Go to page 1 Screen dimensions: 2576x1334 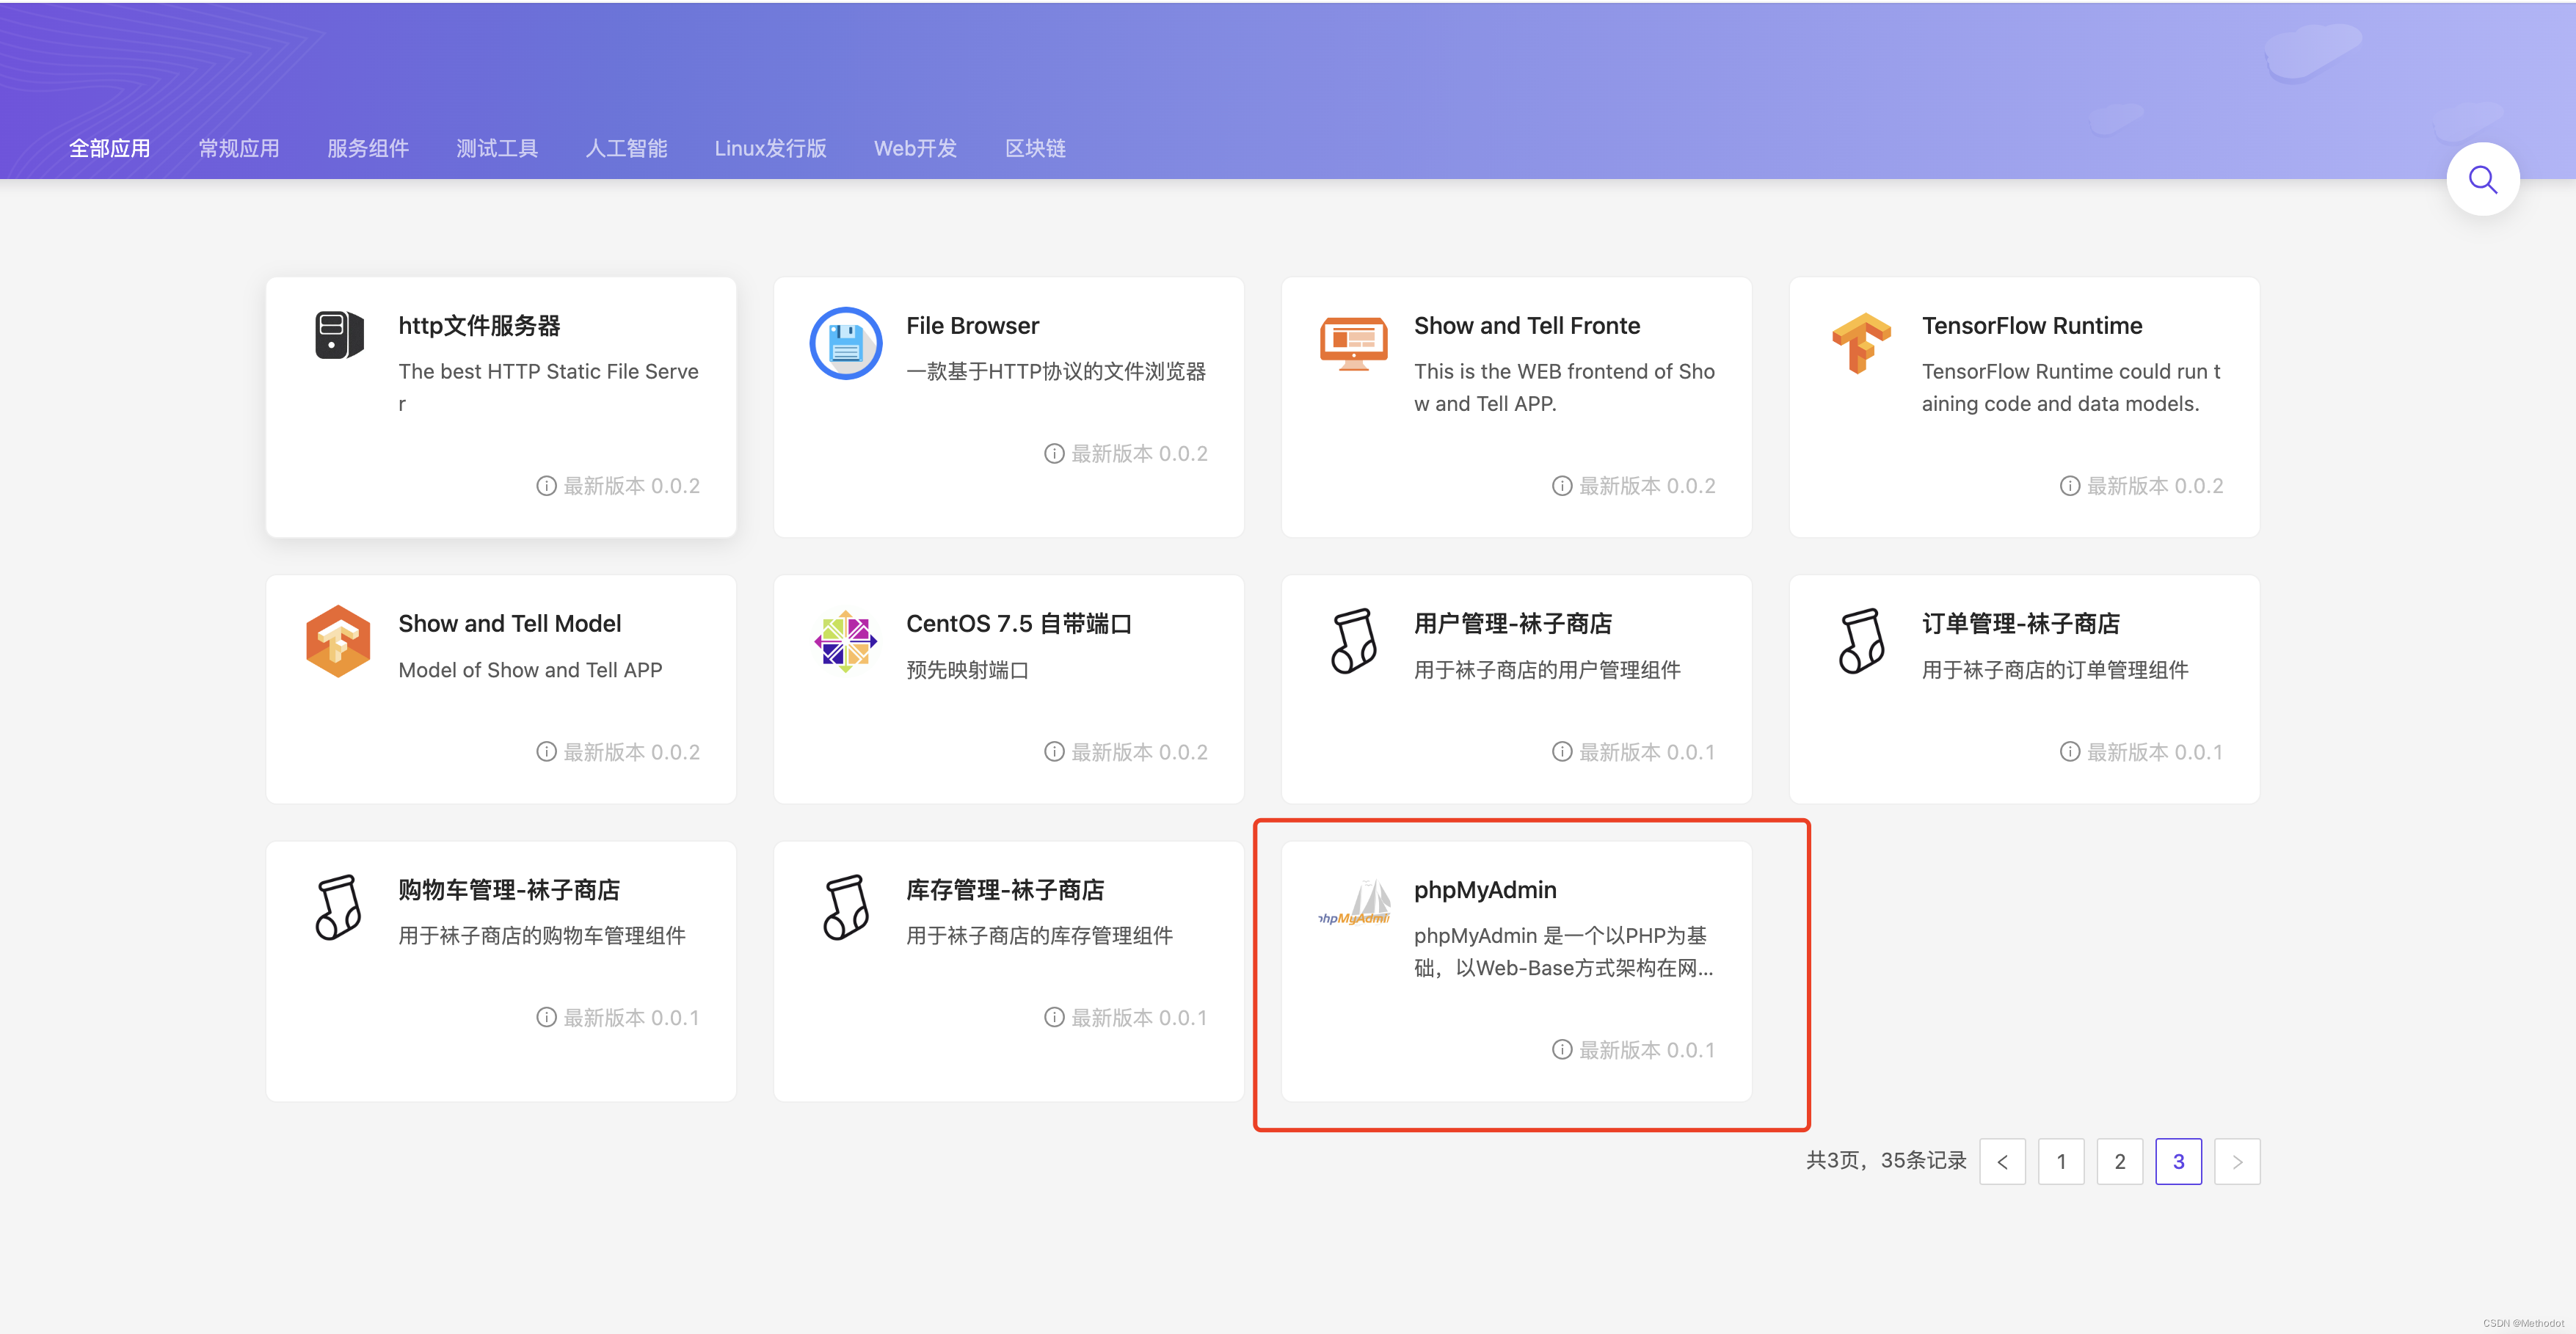(x=2061, y=1161)
